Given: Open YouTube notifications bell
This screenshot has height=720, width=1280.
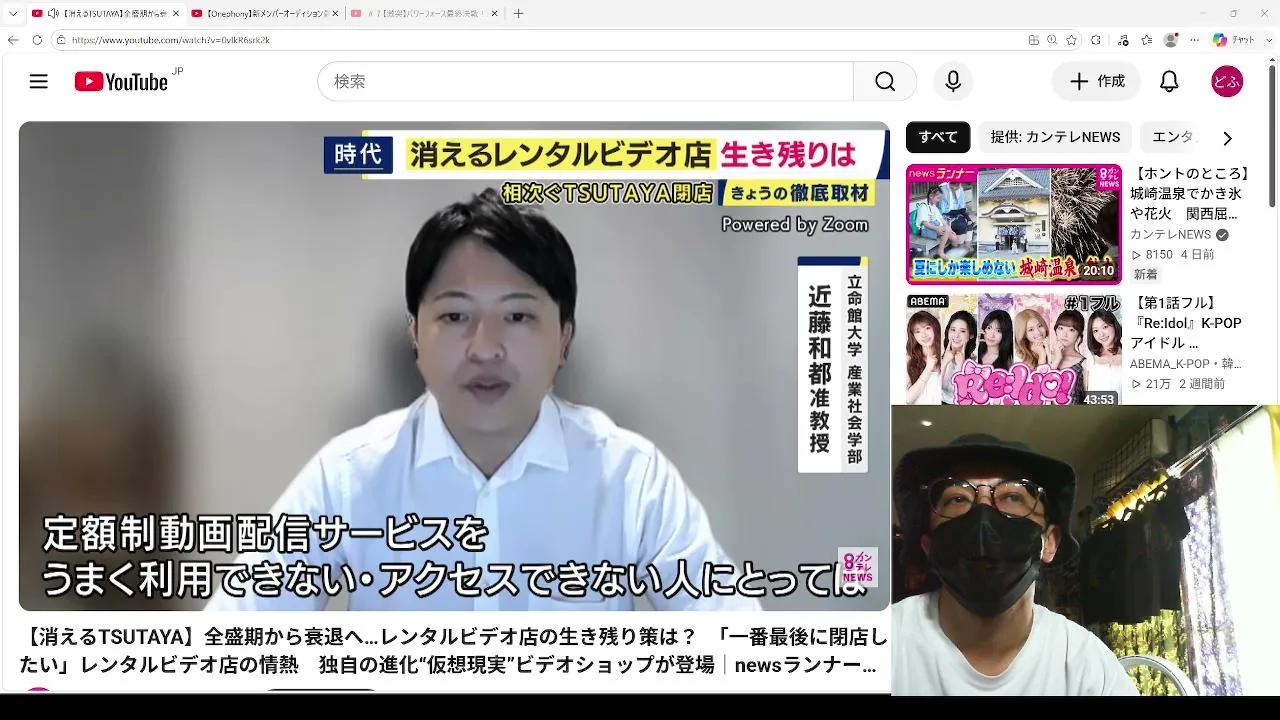Looking at the screenshot, I should [x=1169, y=82].
